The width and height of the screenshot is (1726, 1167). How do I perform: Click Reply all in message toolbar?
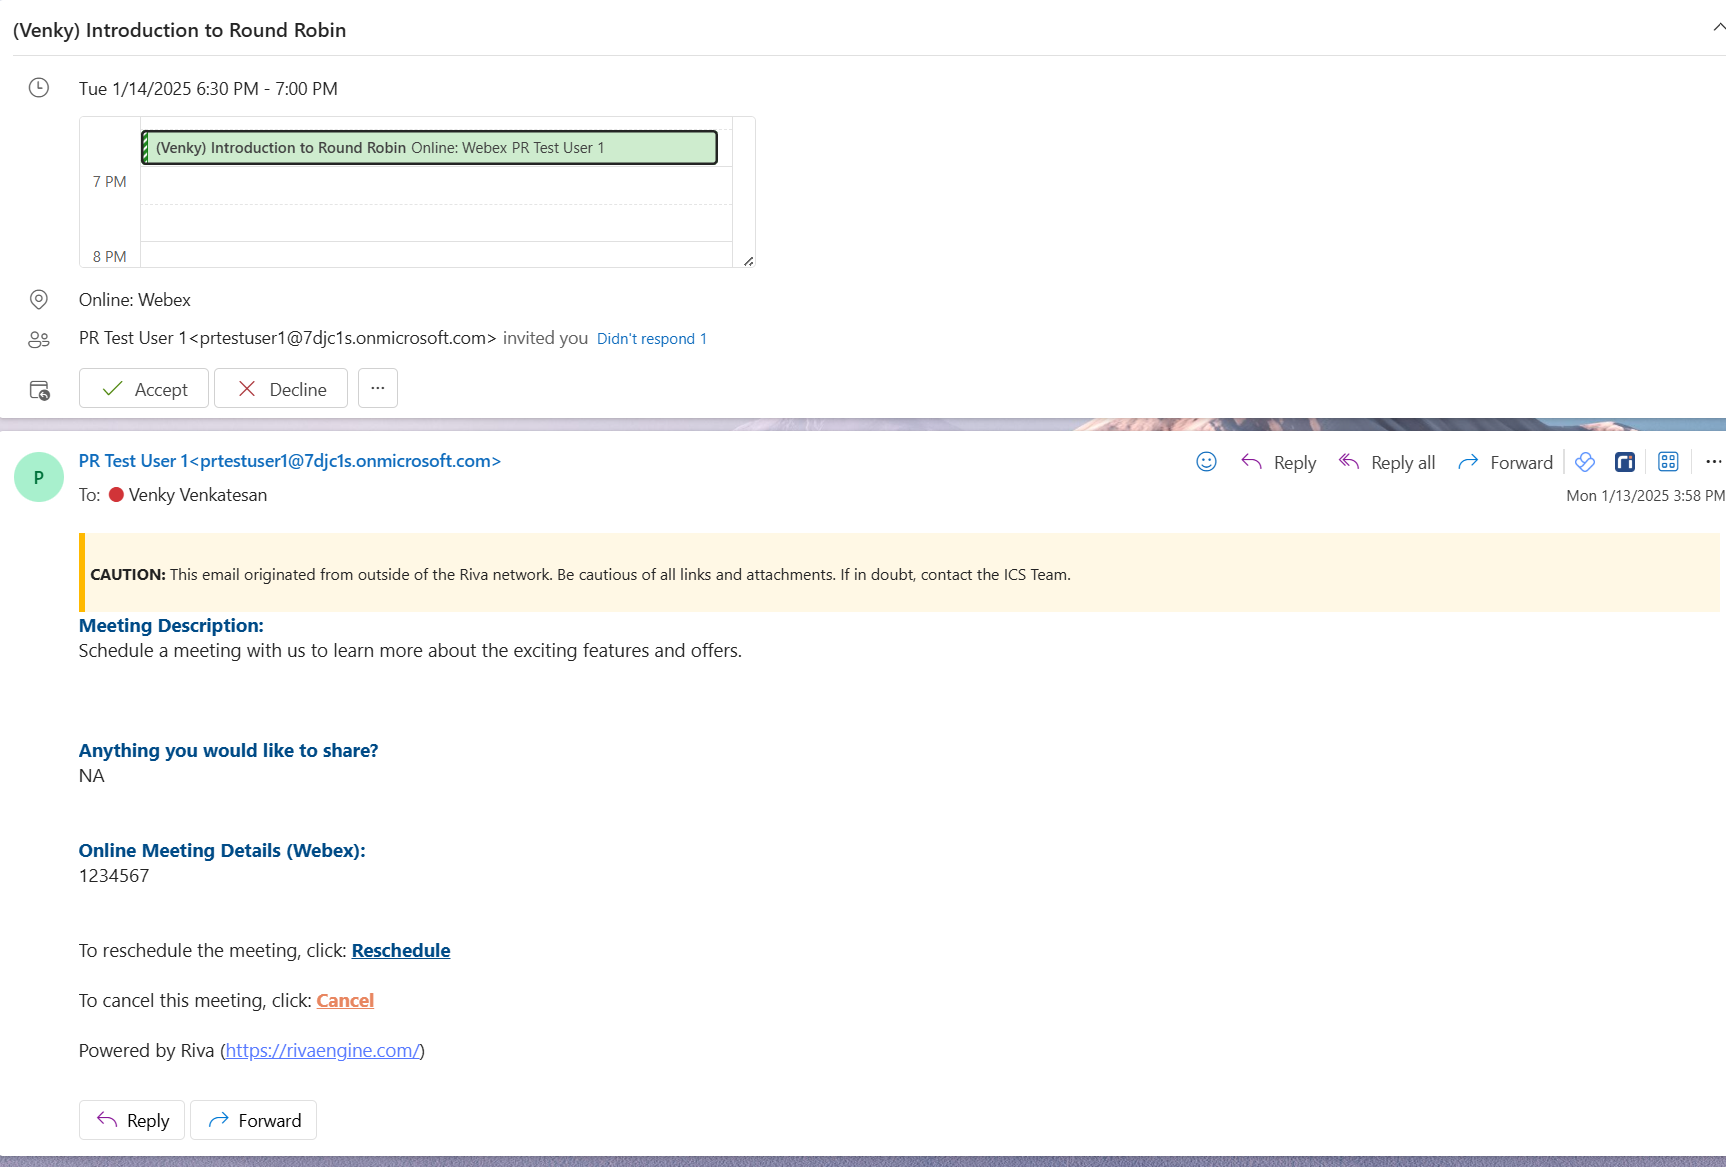click(x=1387, y=462)
